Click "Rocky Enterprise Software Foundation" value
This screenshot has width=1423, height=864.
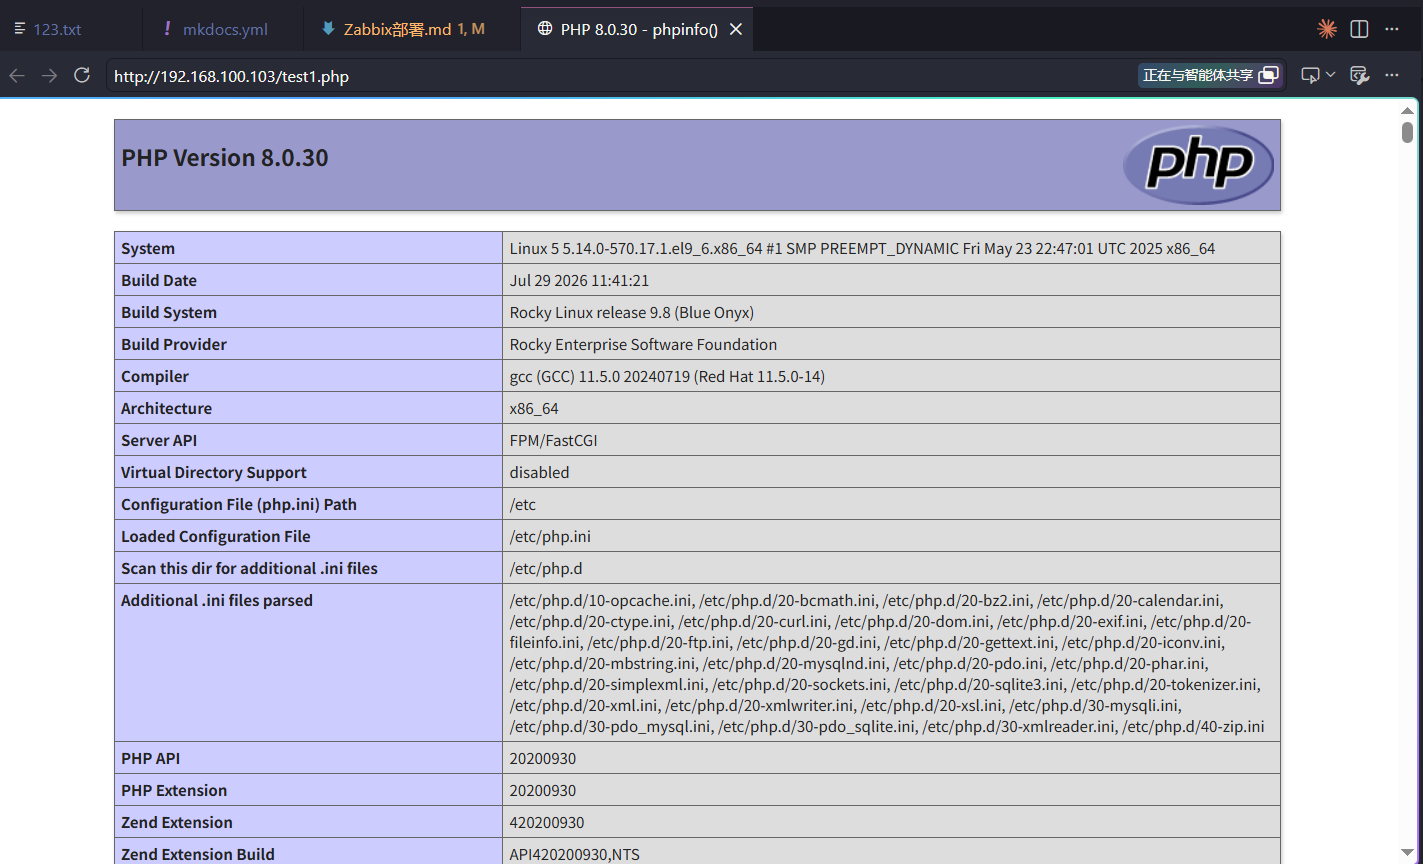pos(643,344)
